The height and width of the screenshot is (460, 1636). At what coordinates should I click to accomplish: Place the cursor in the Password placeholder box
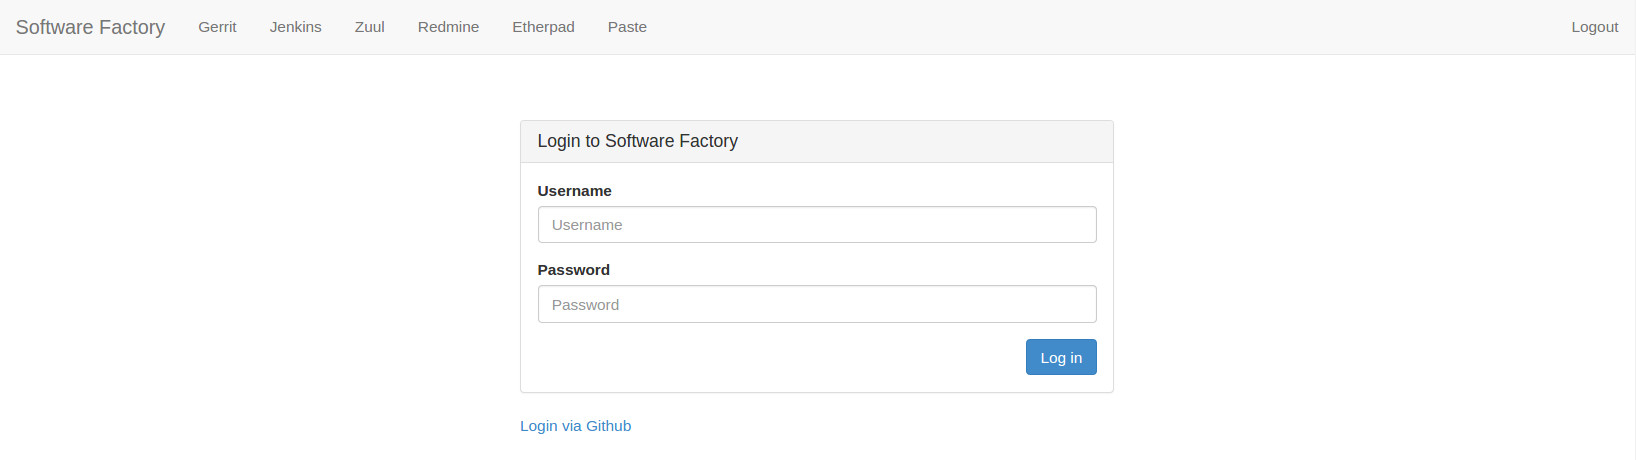[x=817, y=305]
